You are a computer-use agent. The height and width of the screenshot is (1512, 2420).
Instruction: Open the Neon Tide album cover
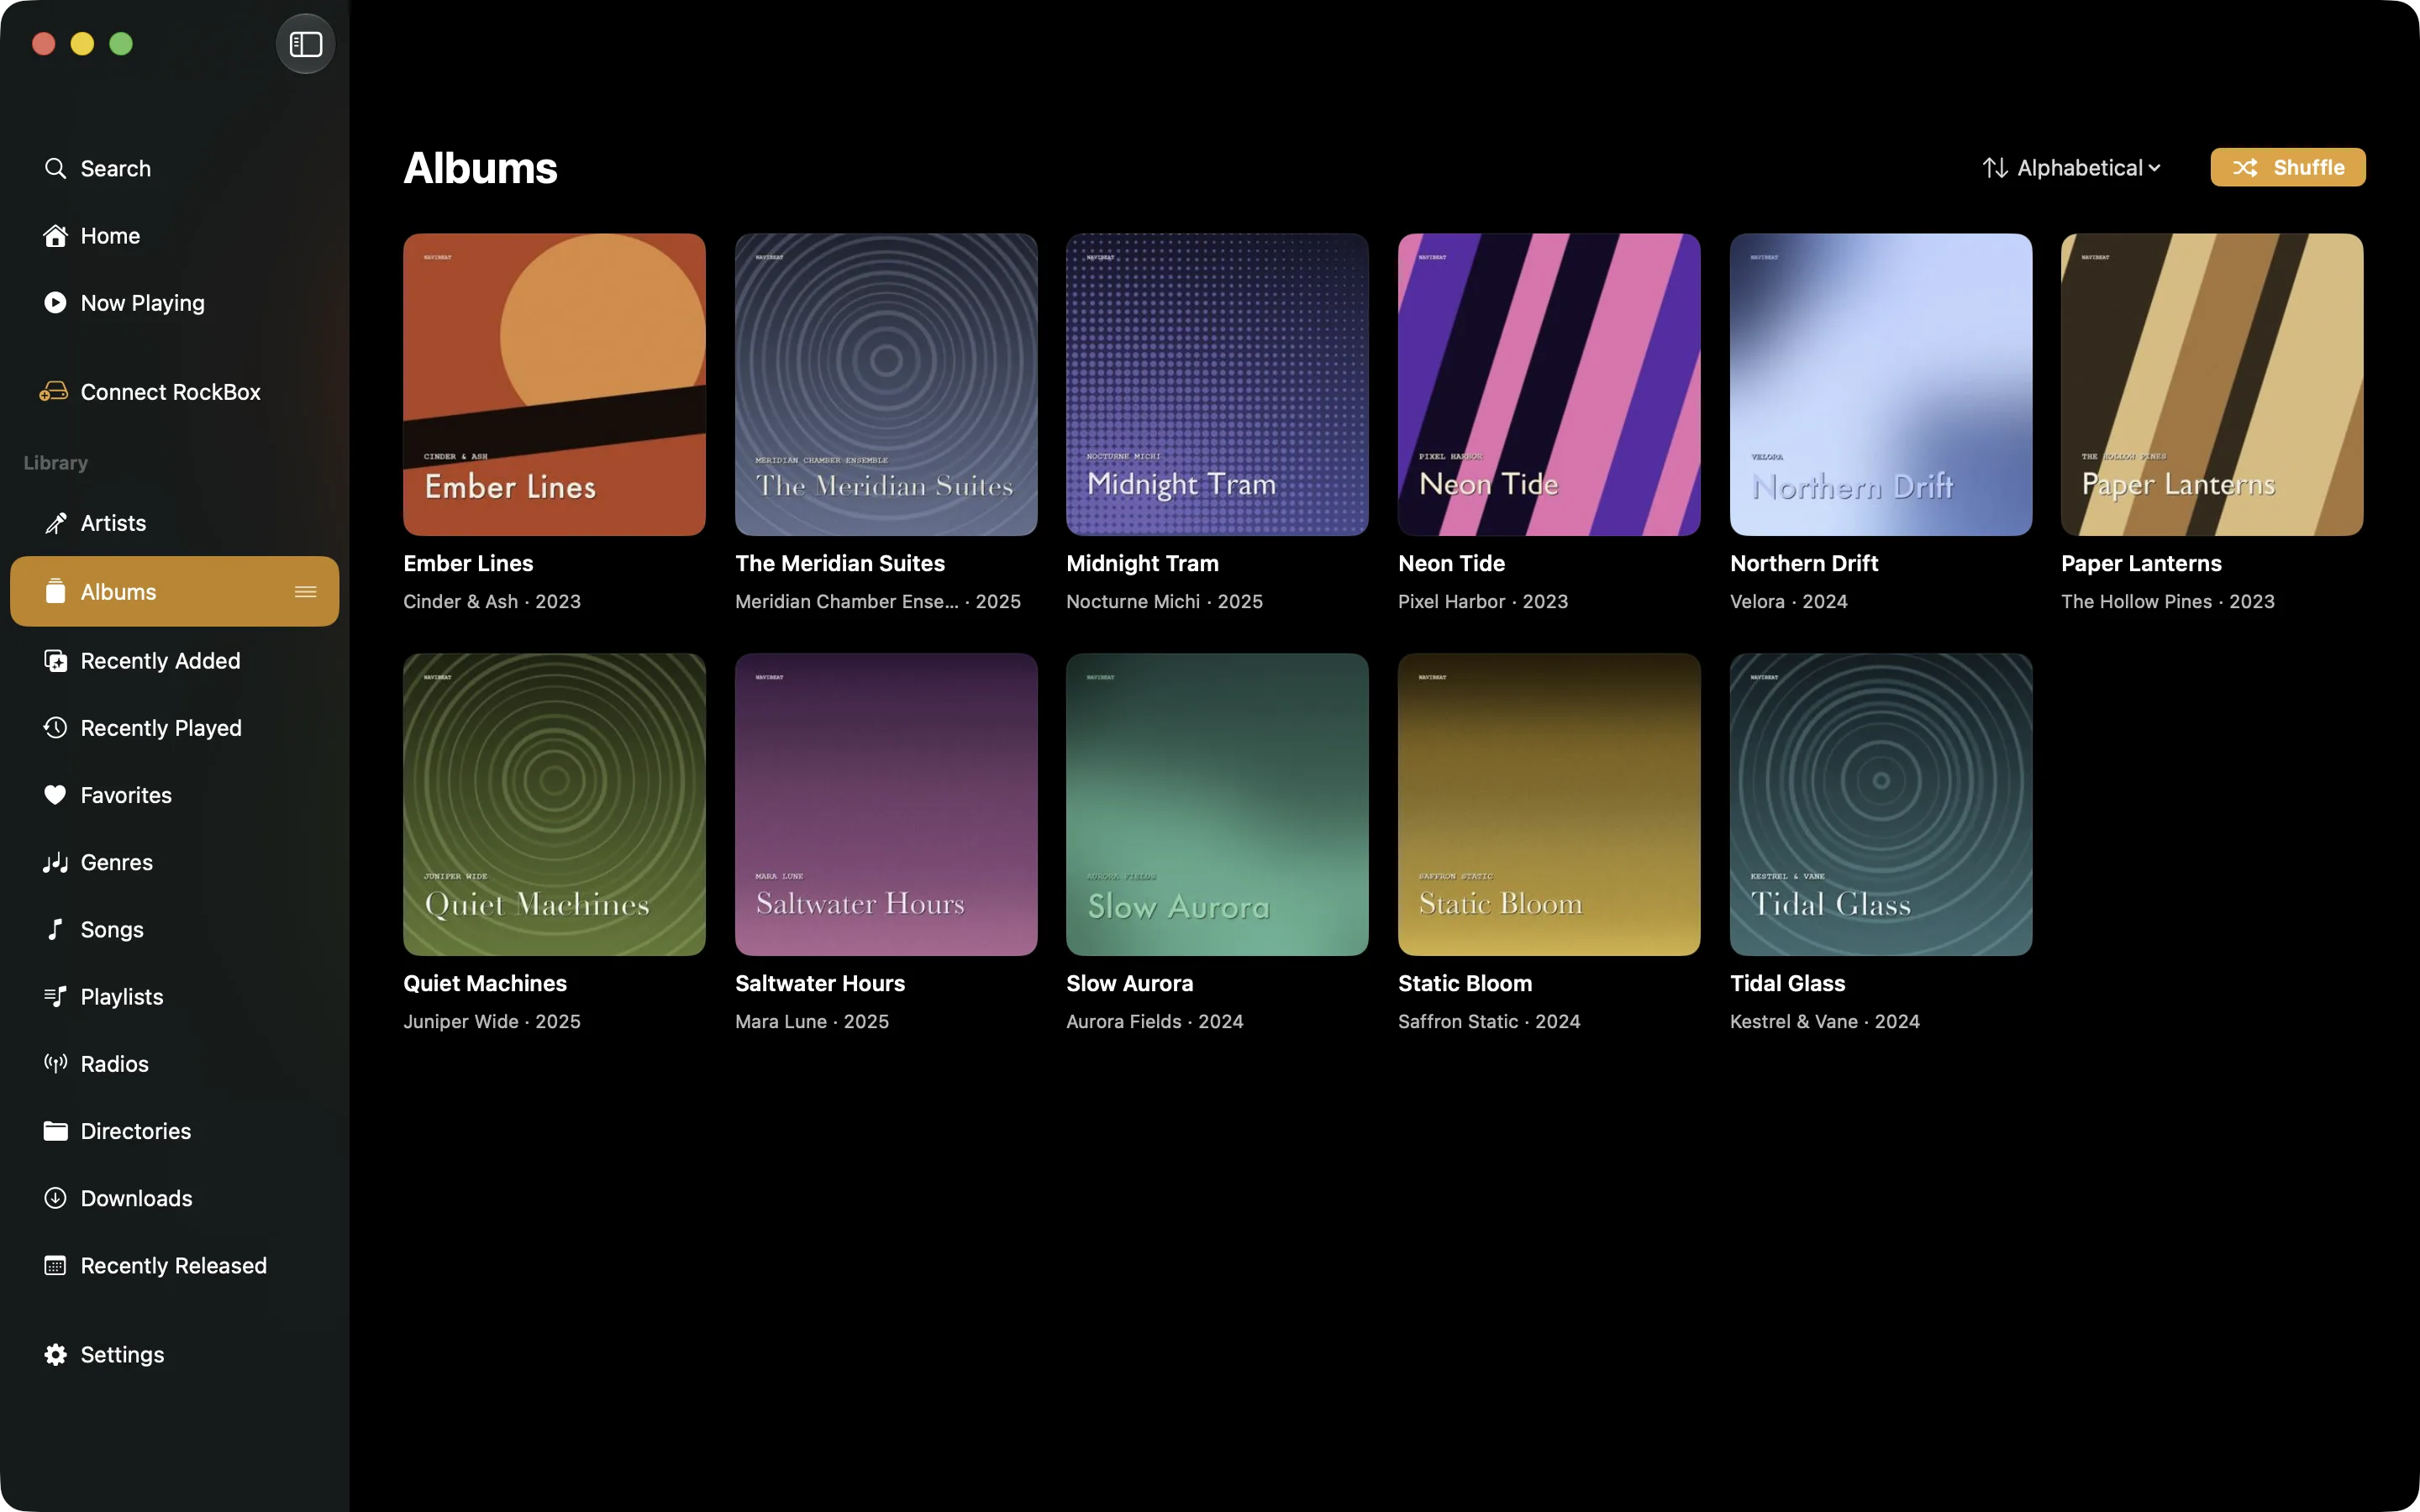[x=1549, y=384]
